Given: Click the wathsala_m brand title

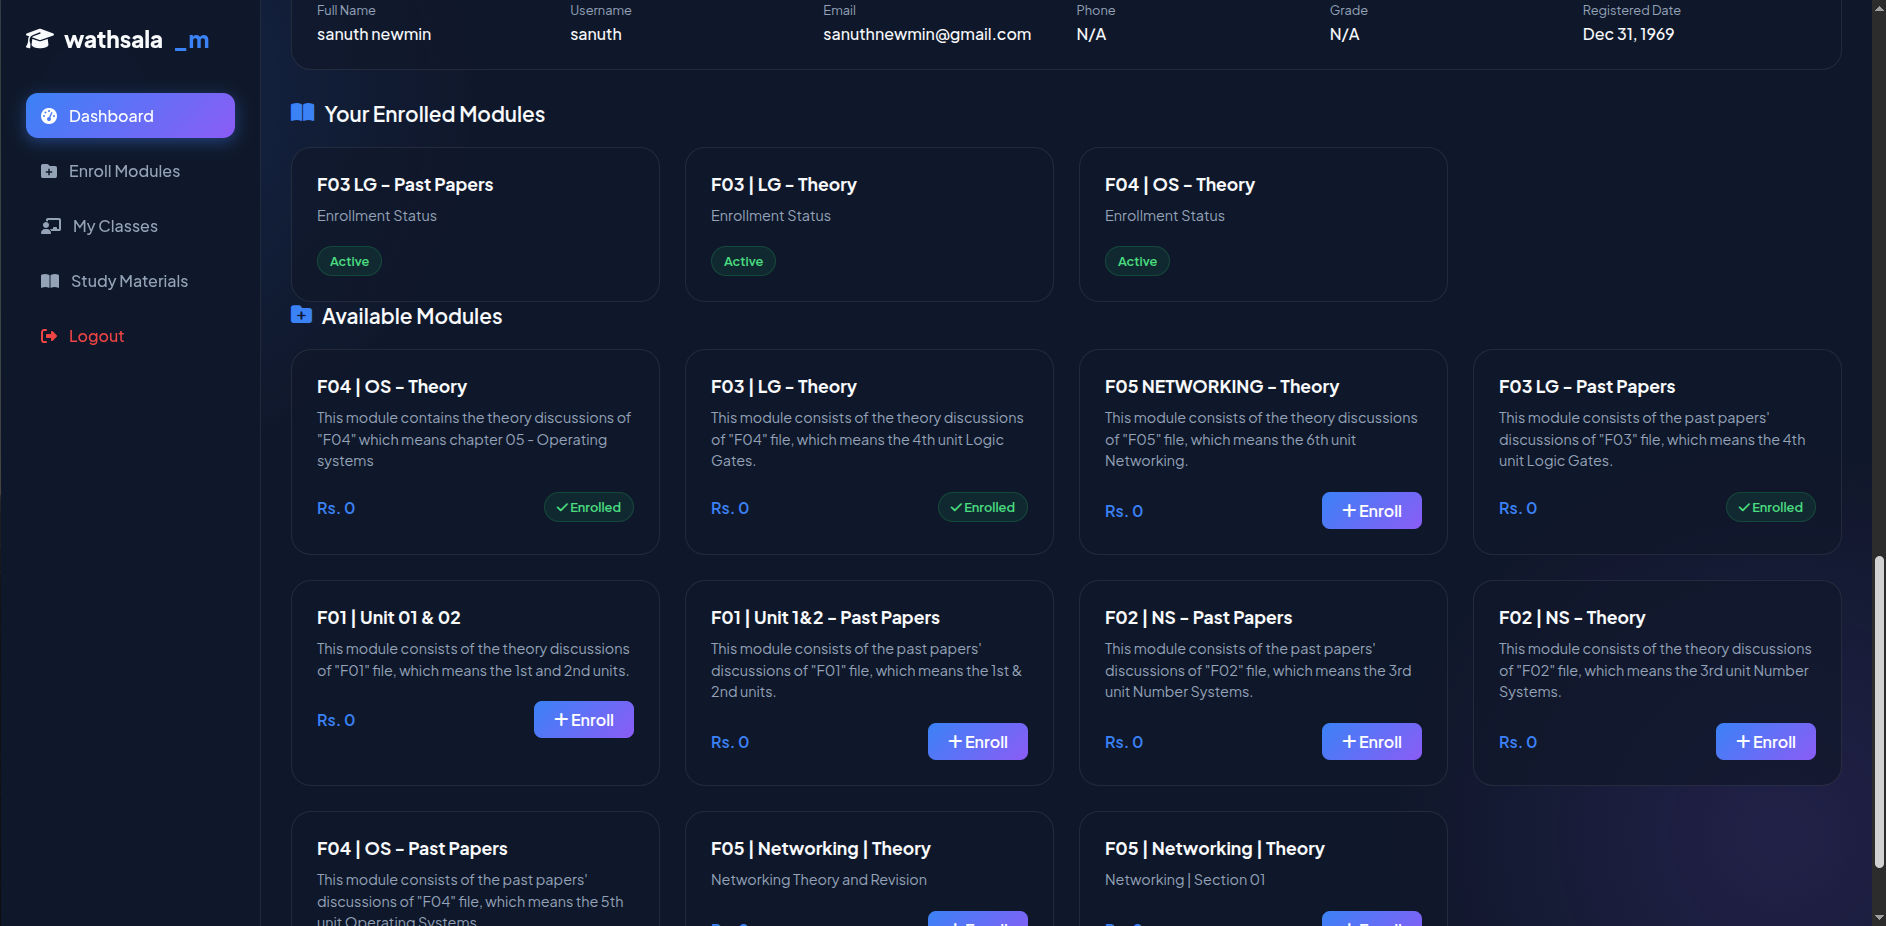Looking at the screenshot, I should [136, 40].
